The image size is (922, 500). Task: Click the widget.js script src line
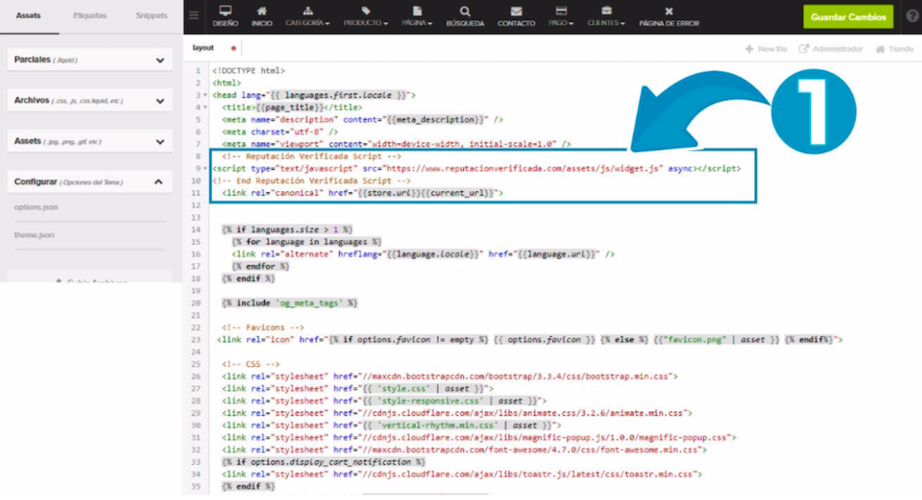[476, 169]
